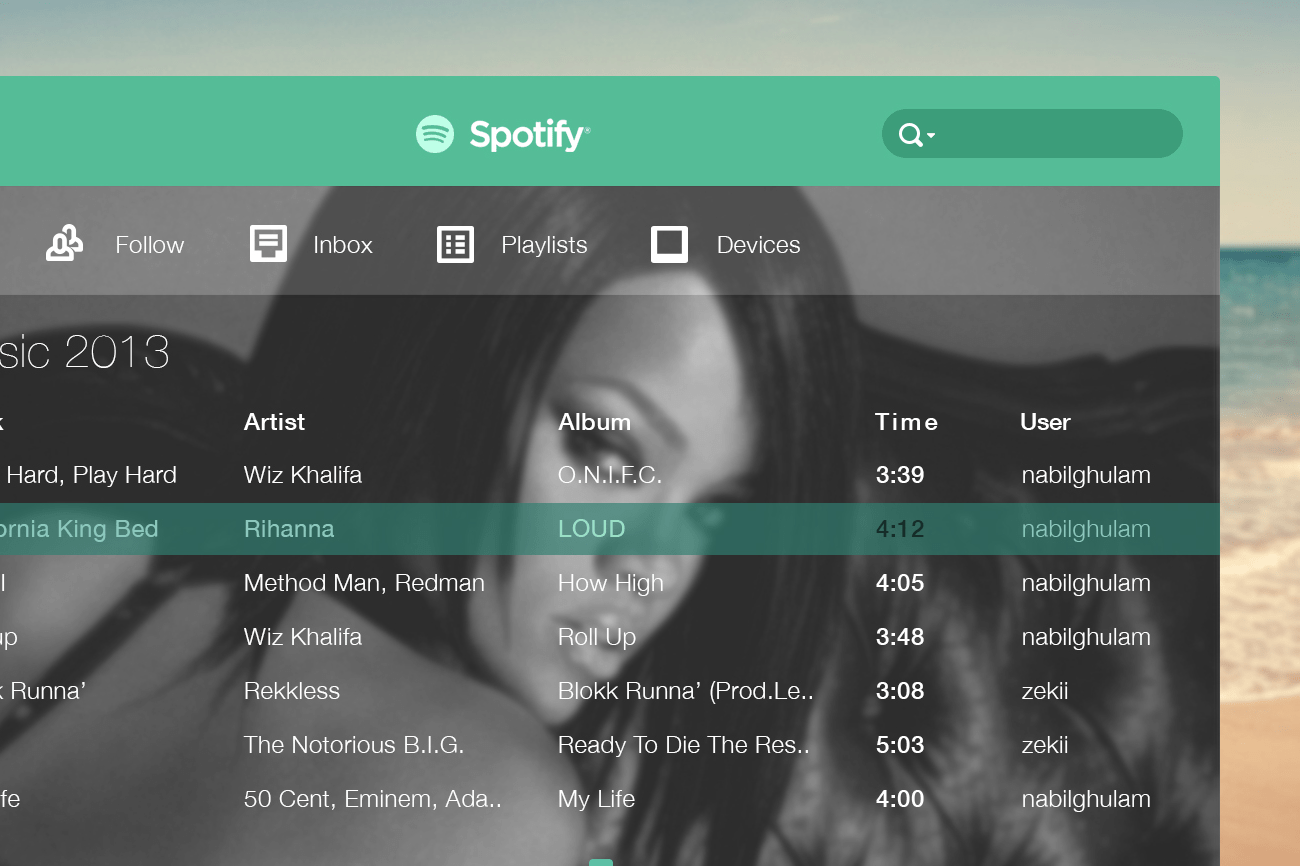The image size is (1300, 866).
Task: Open the Devices menu label
Action: (758, 245)
